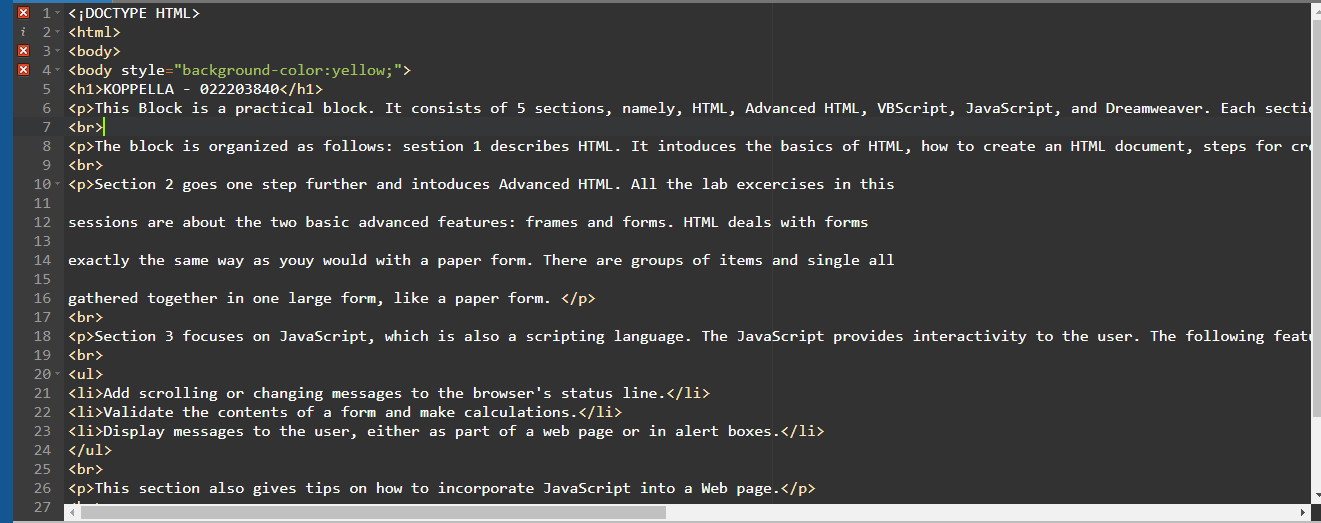Screen dimensions: 1321x523
Task: Click the paragraph starting 'Section 3 focuses on JavaScript'
Action: (x=689, y=336)
